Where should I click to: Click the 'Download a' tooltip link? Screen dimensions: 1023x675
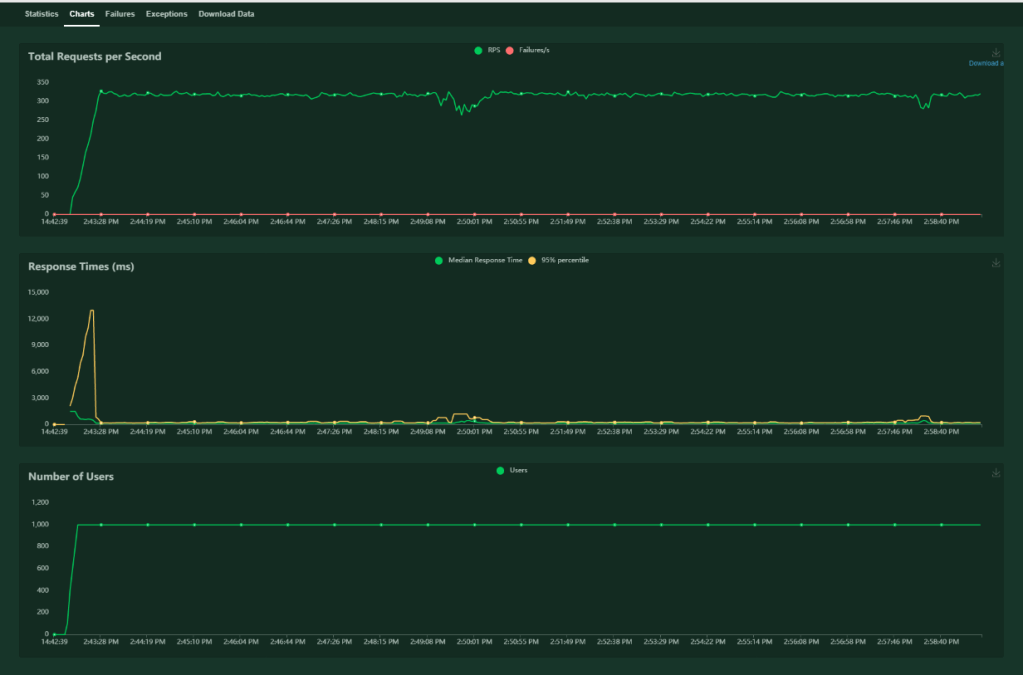985,63
